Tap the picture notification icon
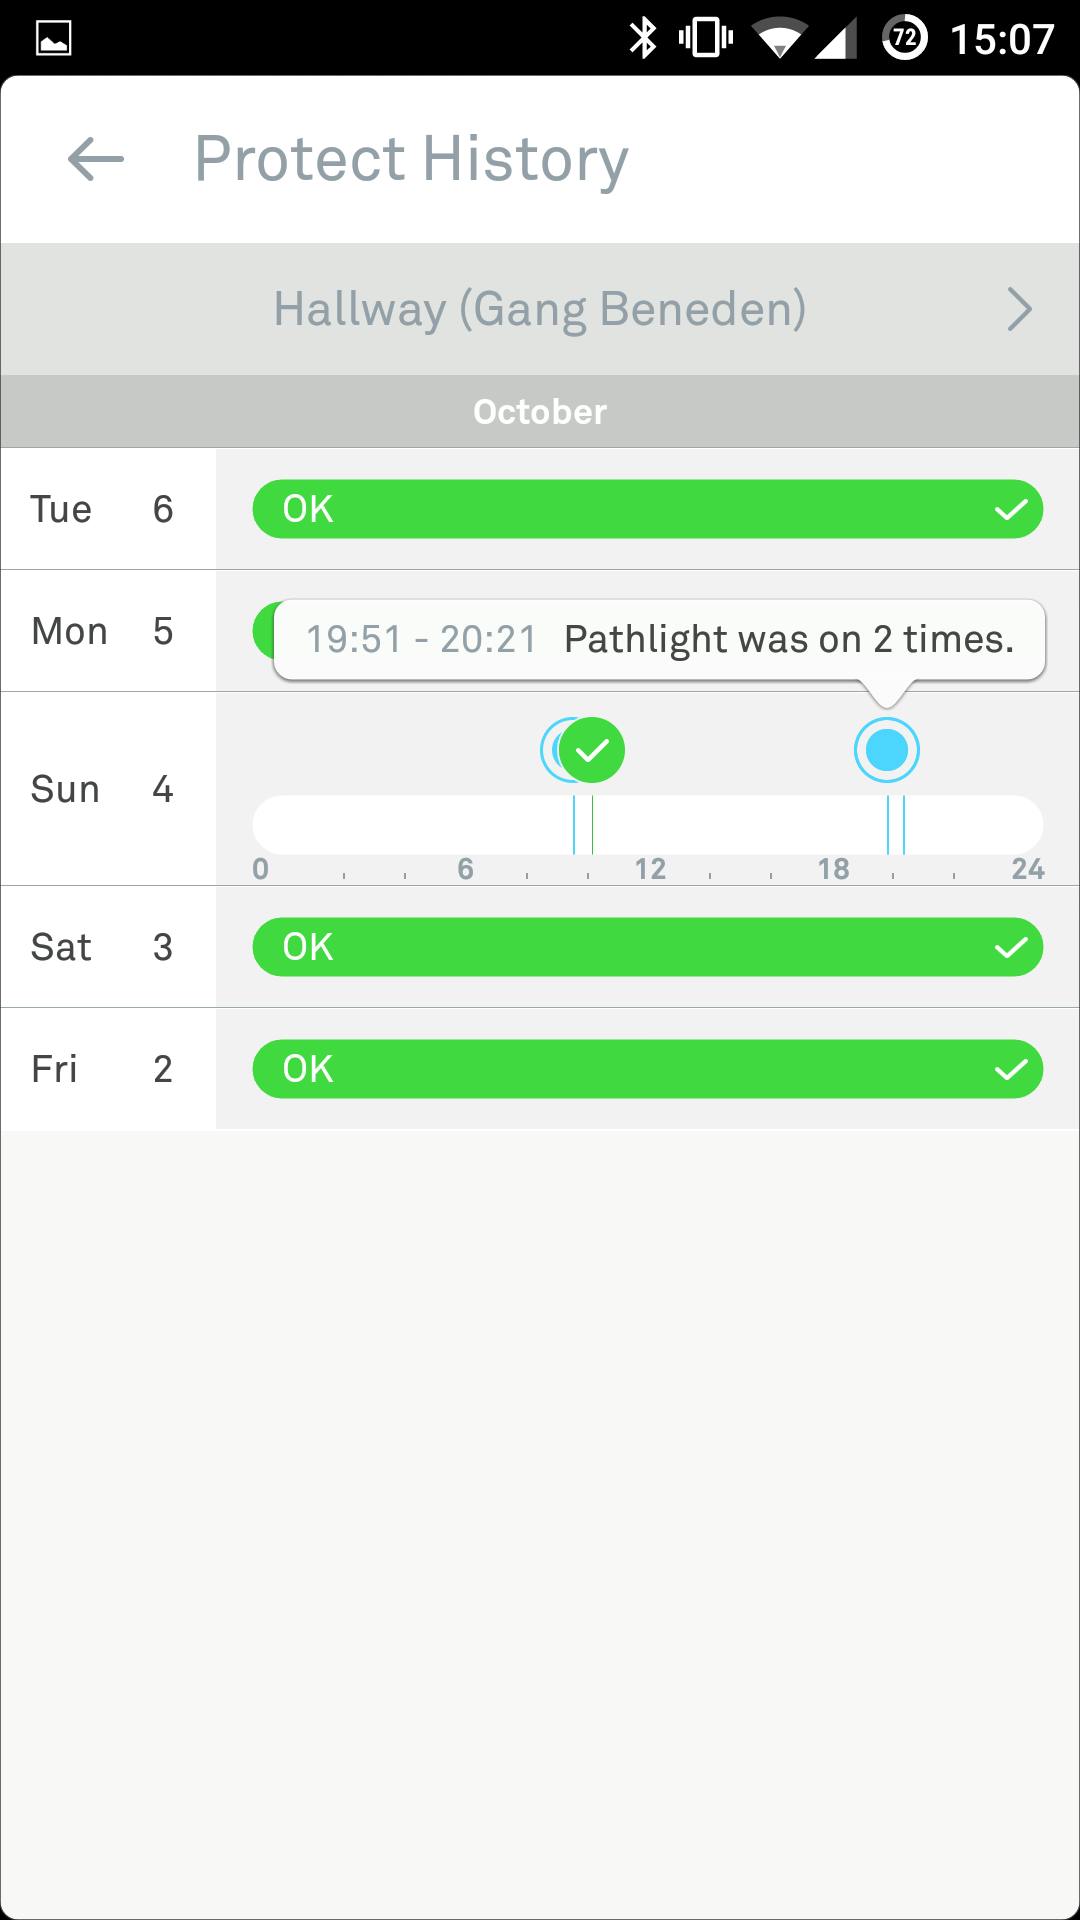The height and width of the screenshot is (1920, 1080). 53,39
